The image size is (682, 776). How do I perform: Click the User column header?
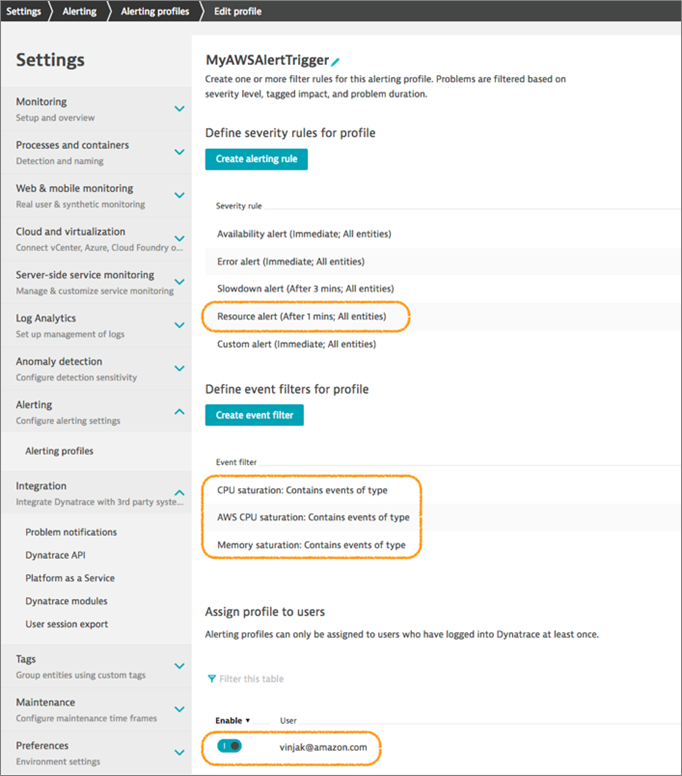pyautogui.click(x=288, y=721)
